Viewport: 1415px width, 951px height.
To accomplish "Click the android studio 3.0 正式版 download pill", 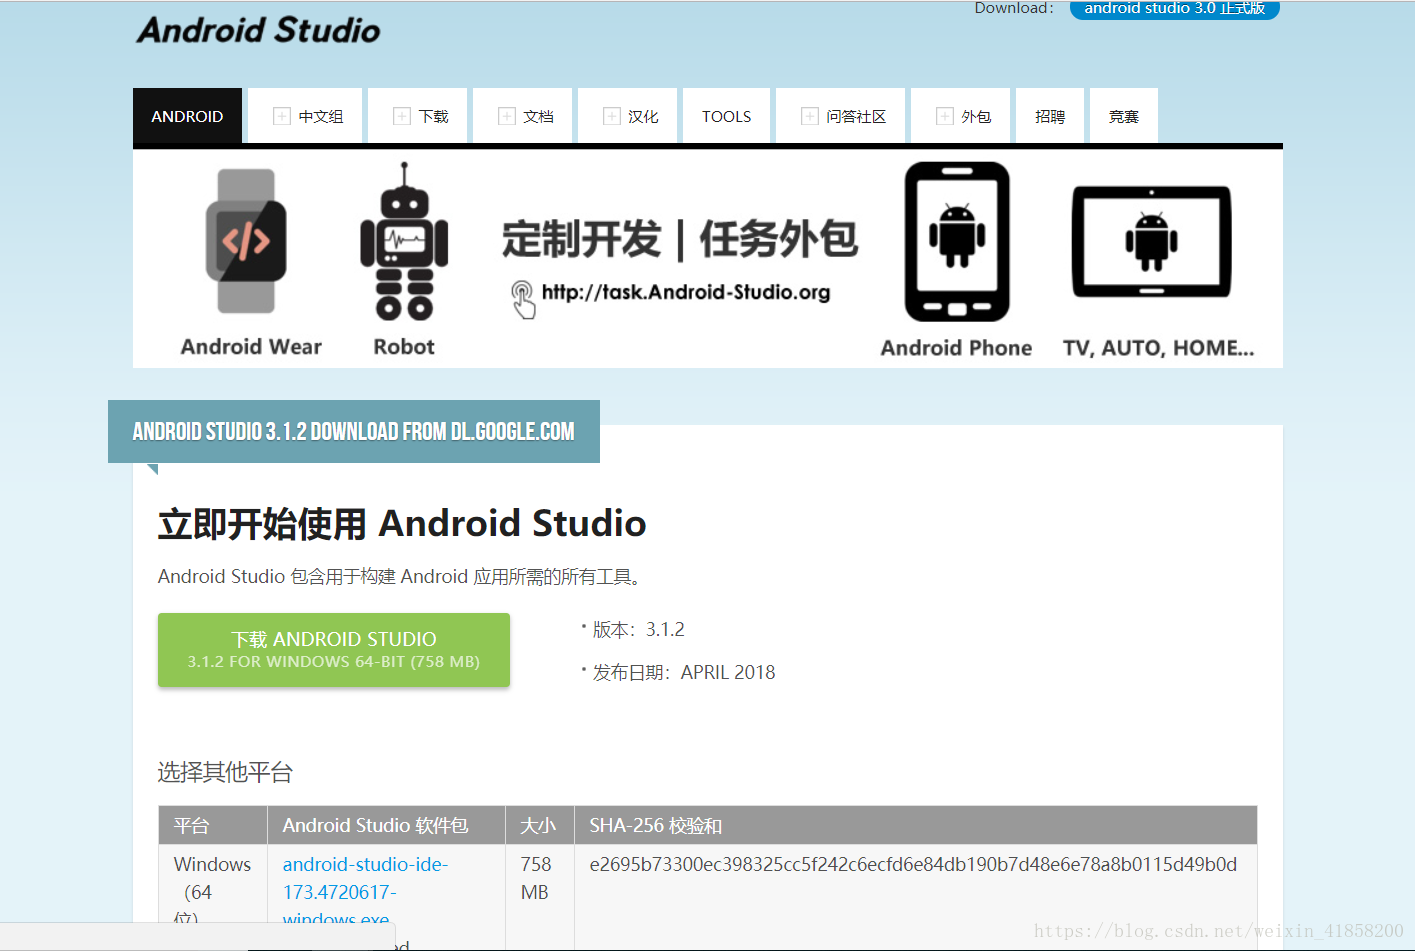I will 1175,9.
